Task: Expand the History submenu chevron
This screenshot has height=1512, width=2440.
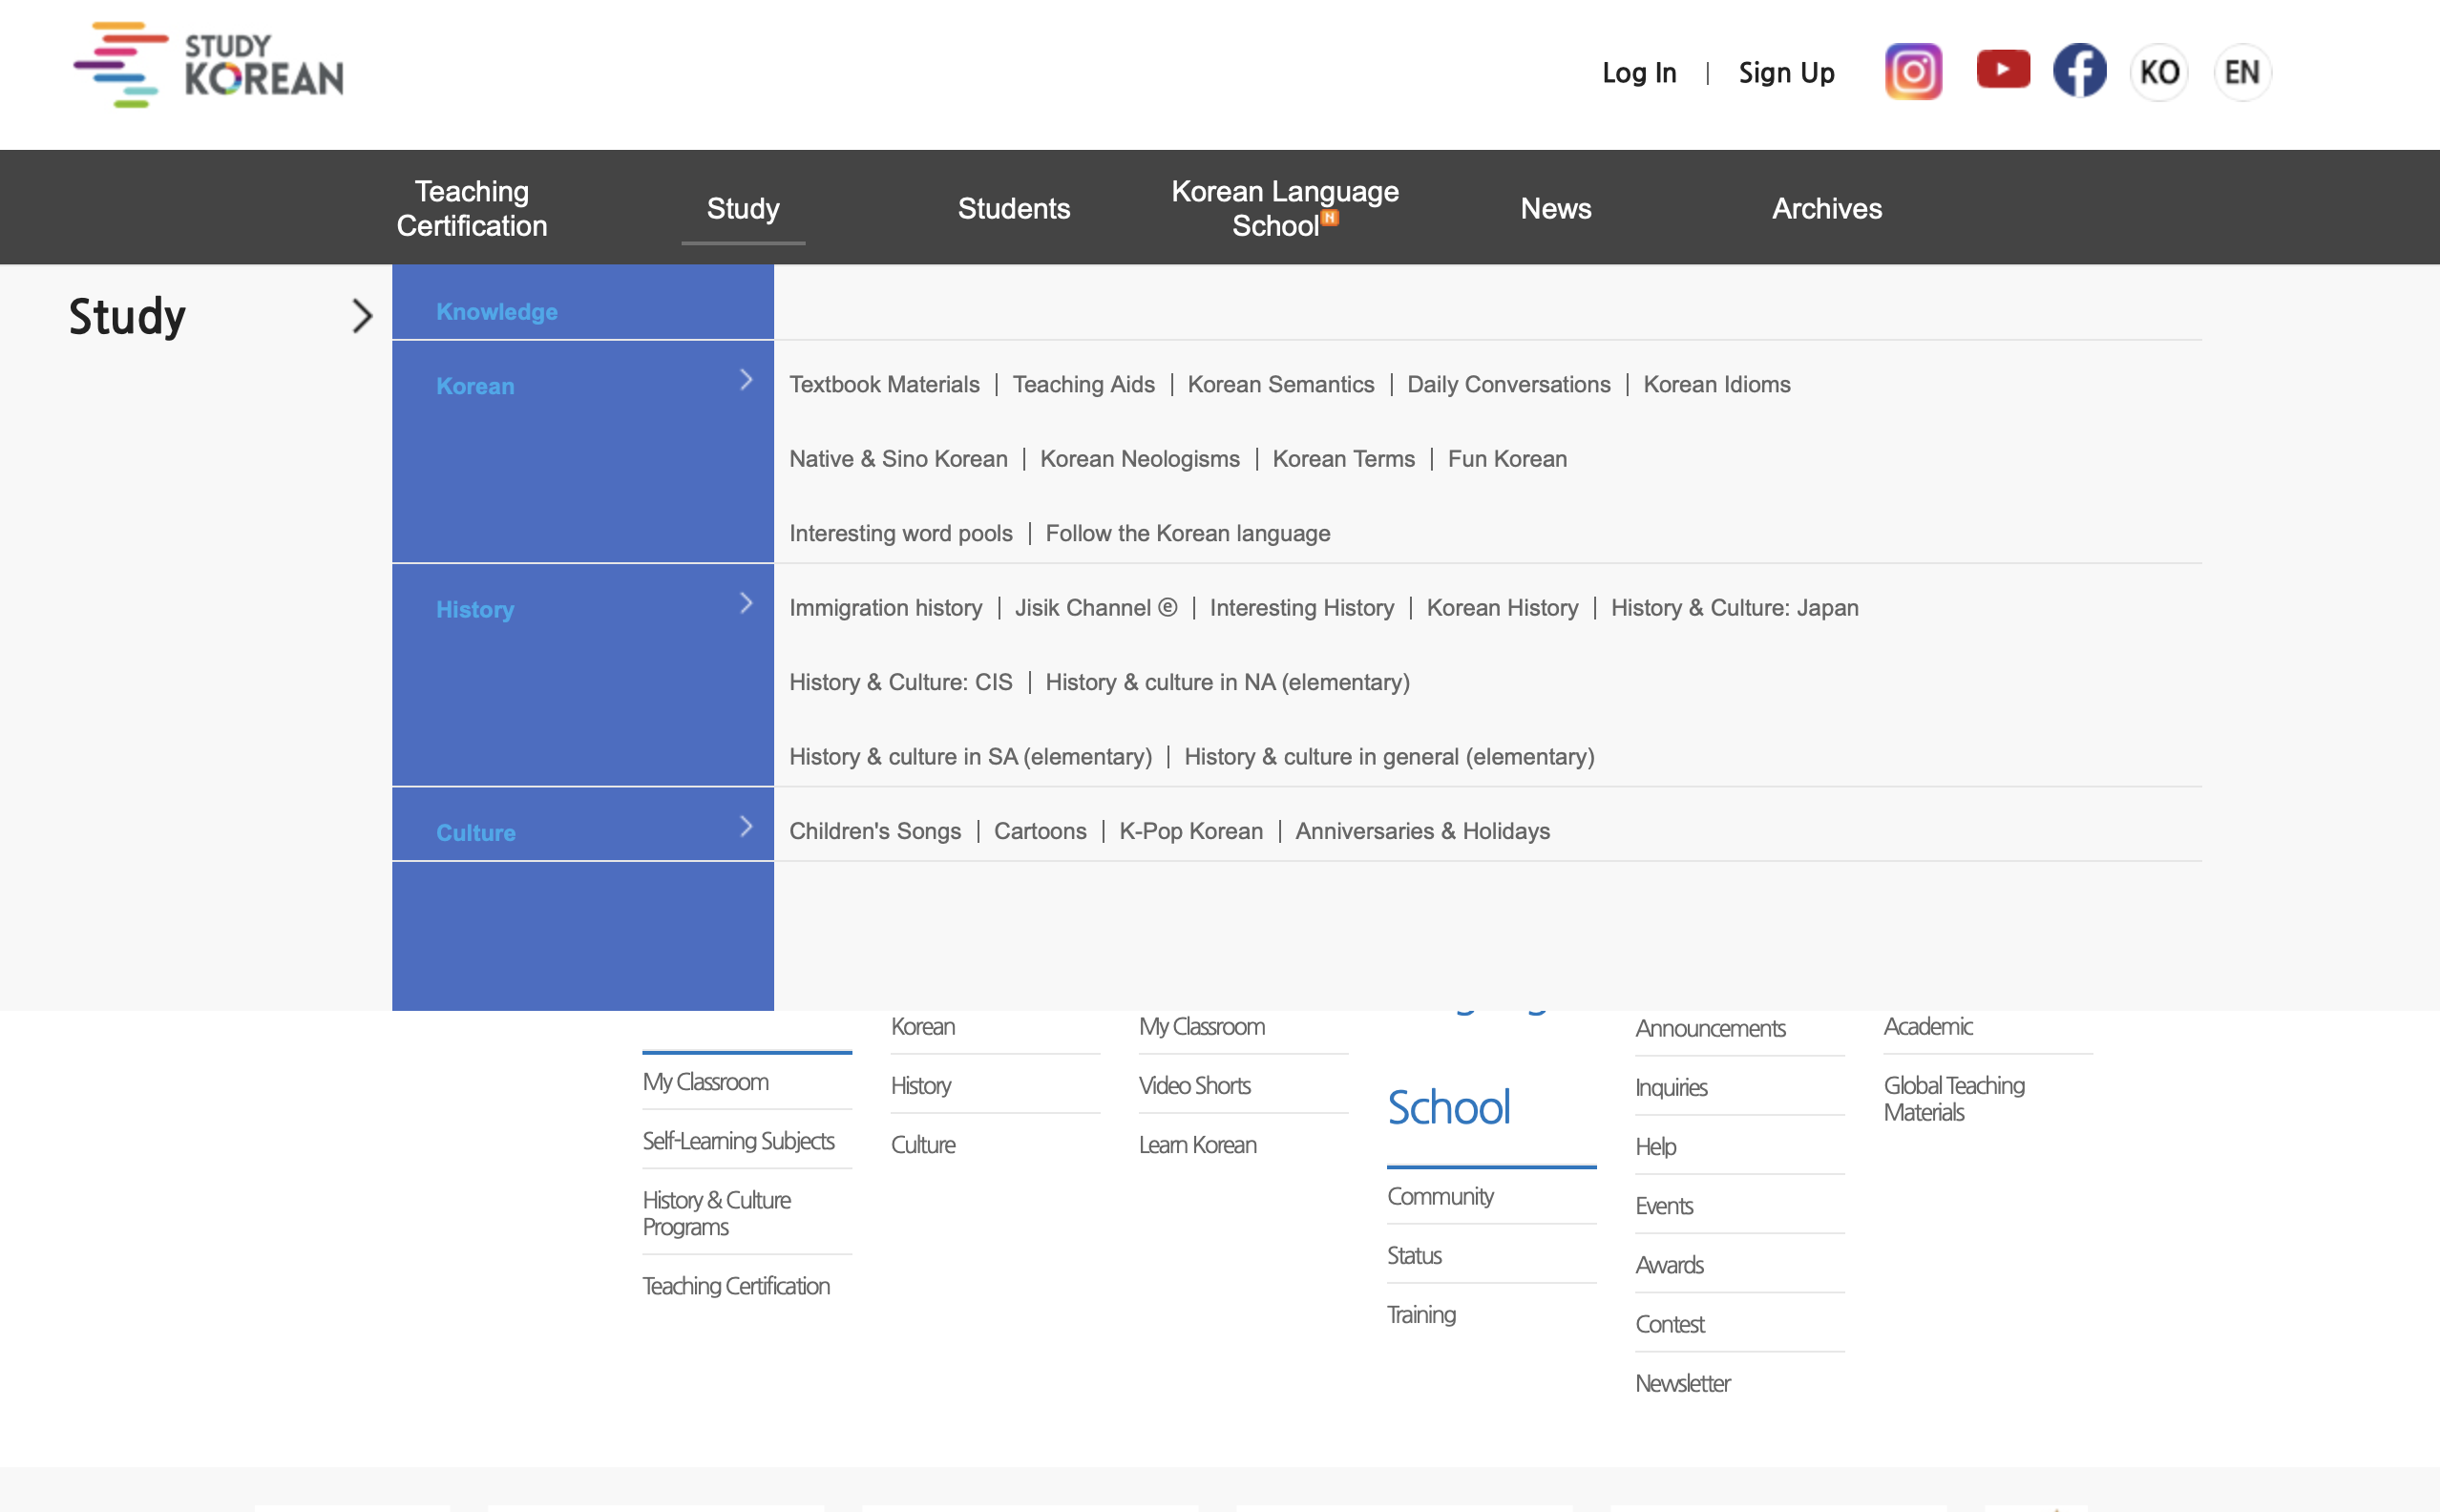Action: coord(745,603)
